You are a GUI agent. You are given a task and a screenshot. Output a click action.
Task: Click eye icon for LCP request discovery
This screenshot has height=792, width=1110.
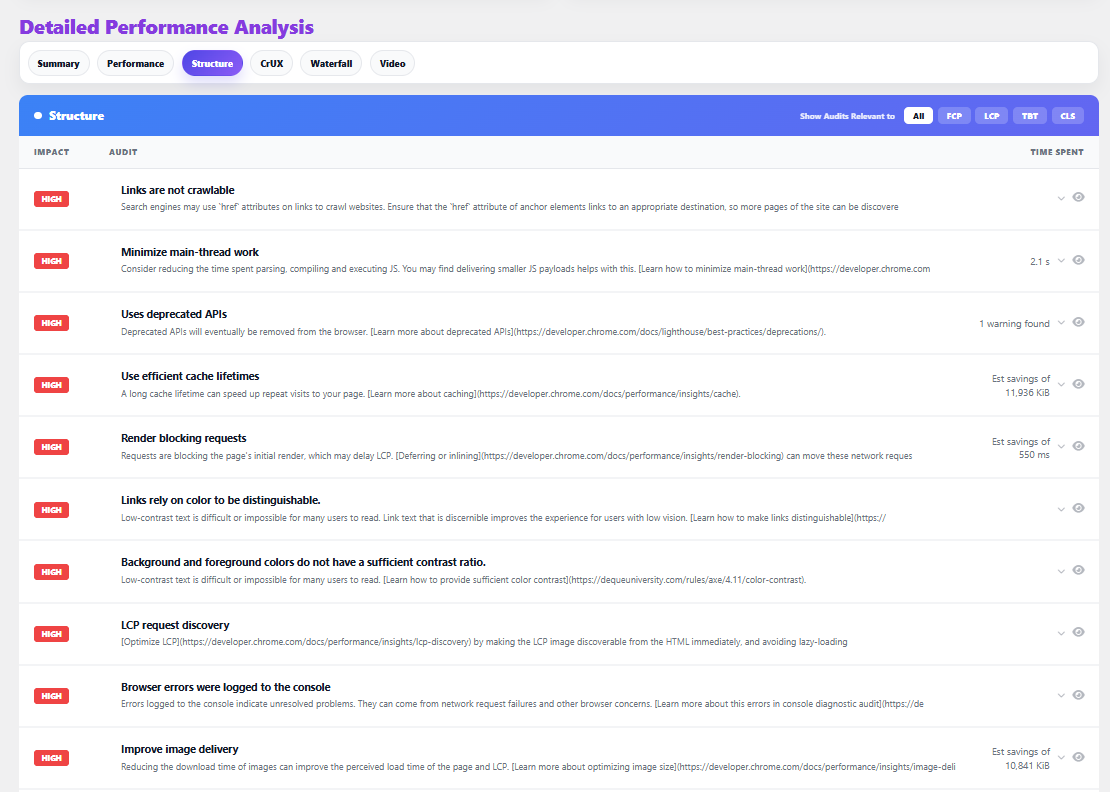click(1078, 632)
